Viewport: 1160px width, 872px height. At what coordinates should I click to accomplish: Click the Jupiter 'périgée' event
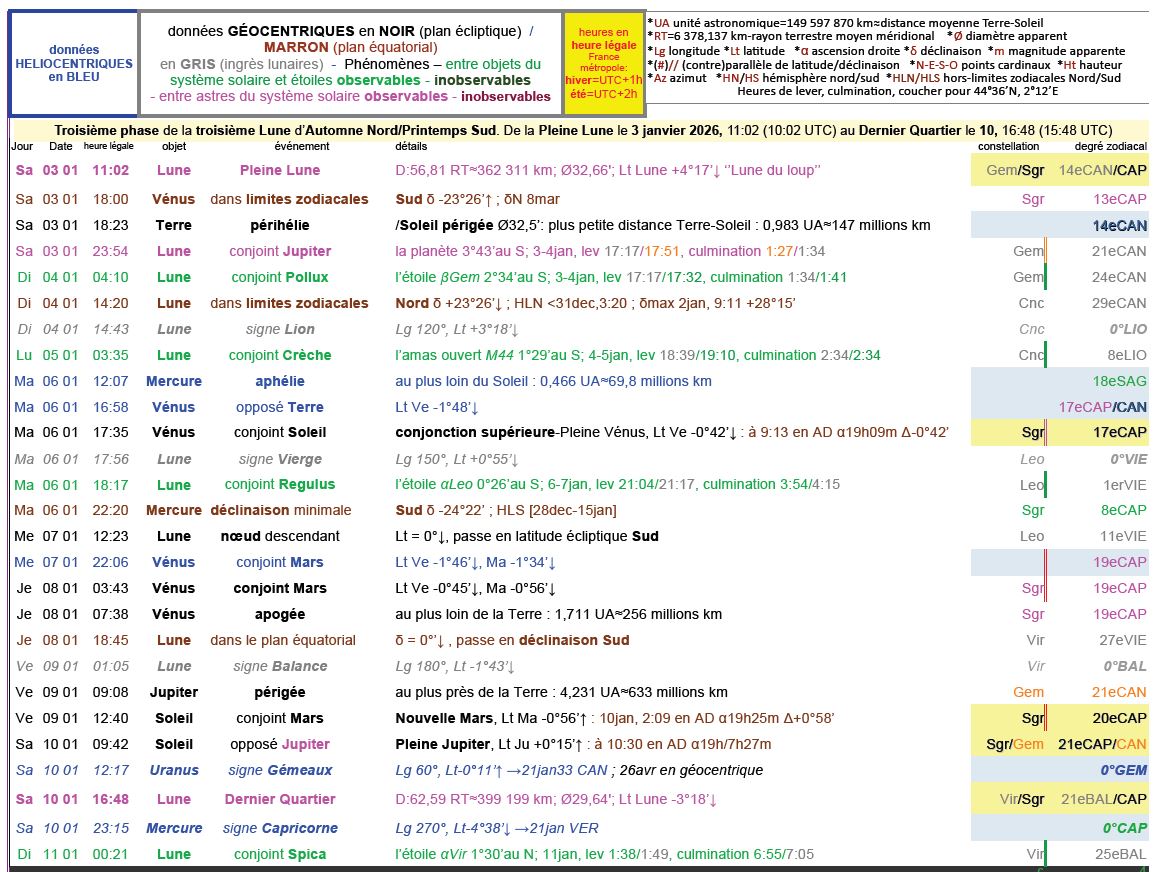coord(280,692)
